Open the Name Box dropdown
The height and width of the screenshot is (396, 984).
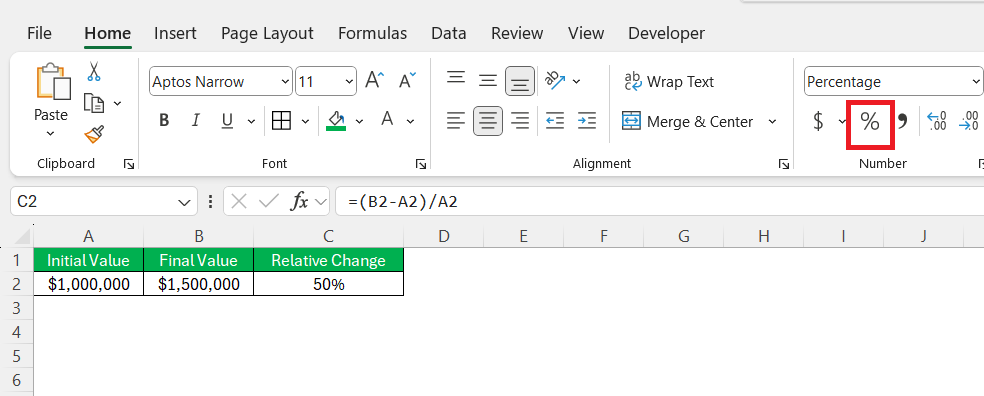(184, 202)
